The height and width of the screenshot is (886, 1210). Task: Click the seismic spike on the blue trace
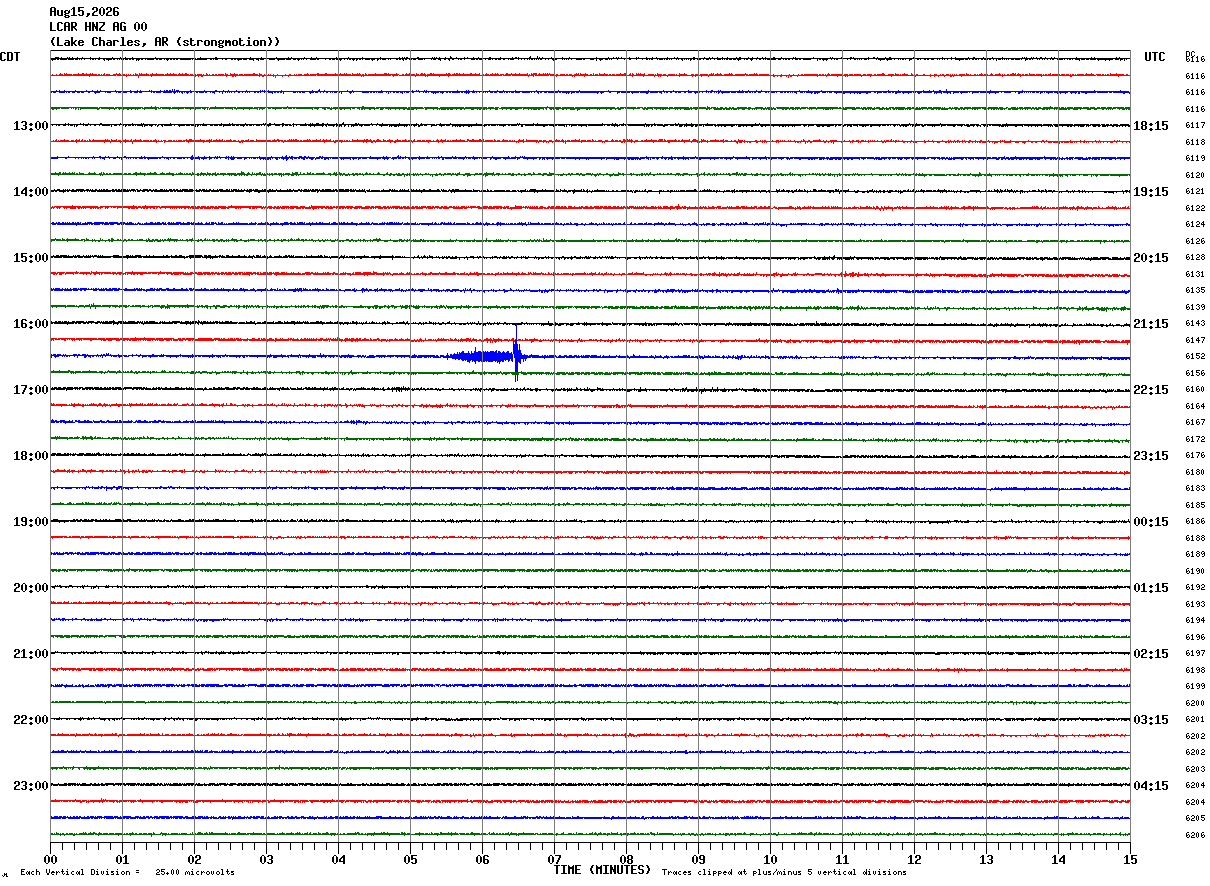click(516, 353)
